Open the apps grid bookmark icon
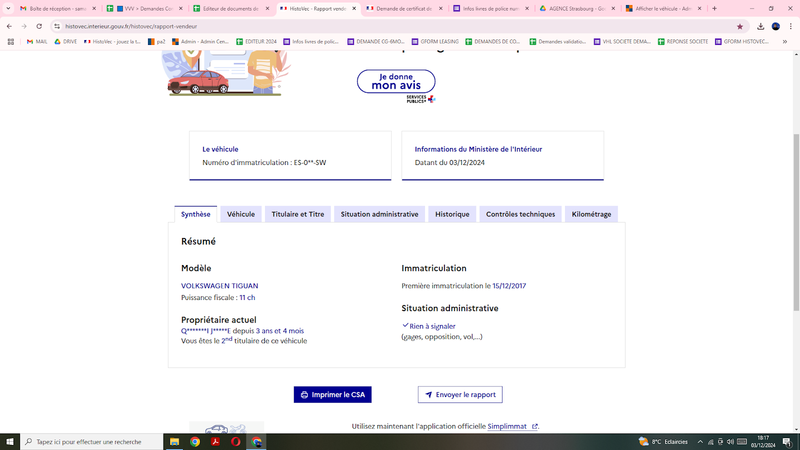800x450 pixels. 11,42
